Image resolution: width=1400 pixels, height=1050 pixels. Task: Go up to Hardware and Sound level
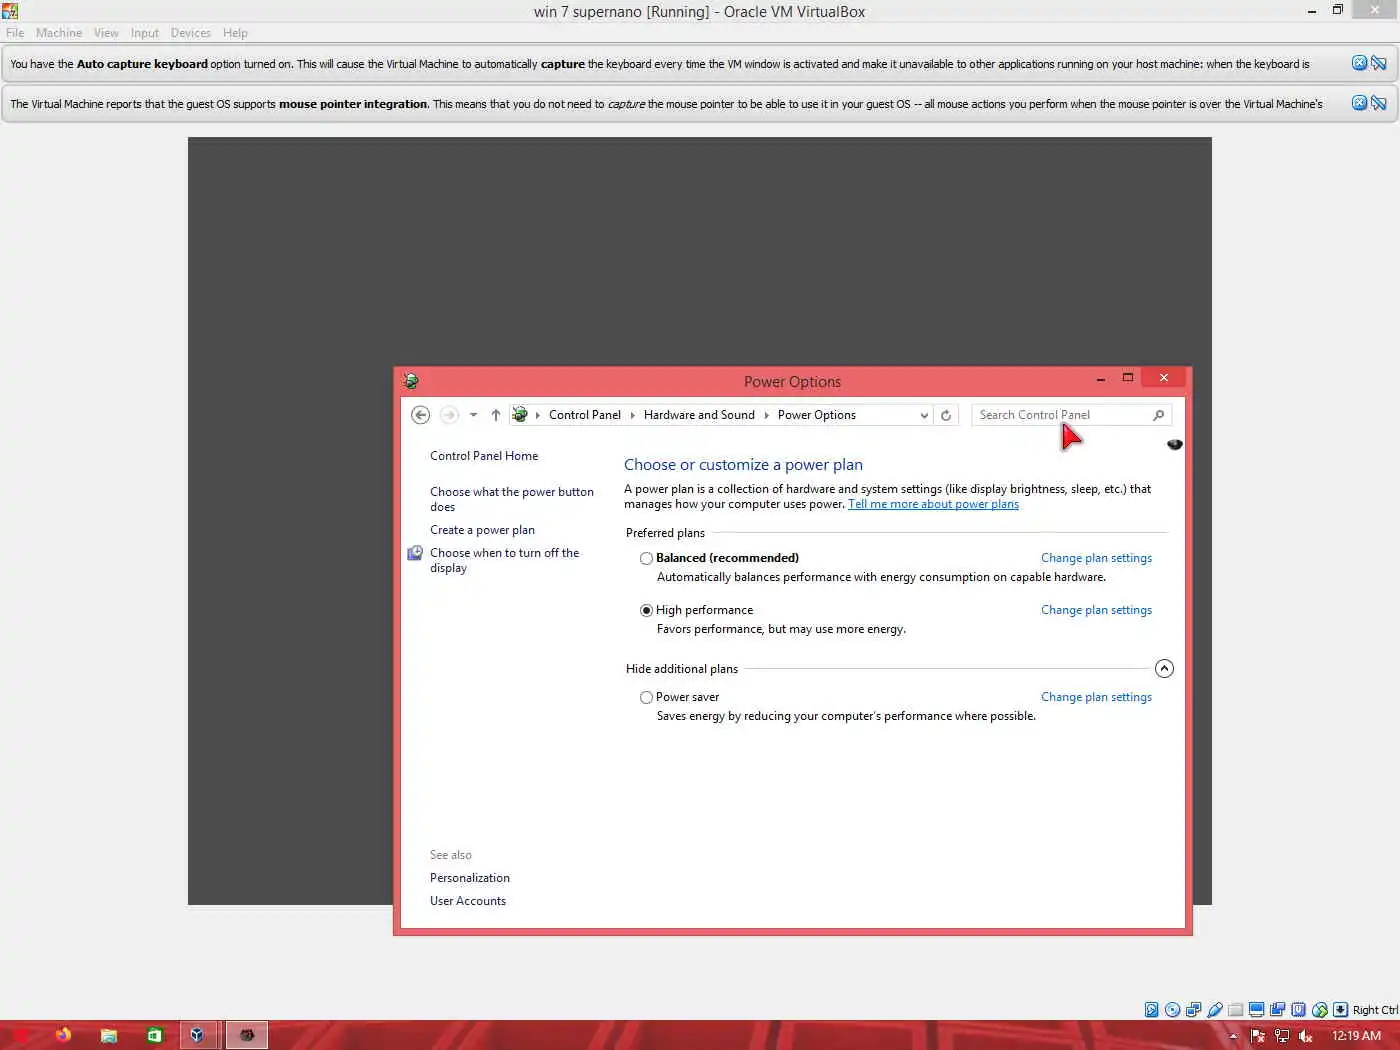point(496,415)
